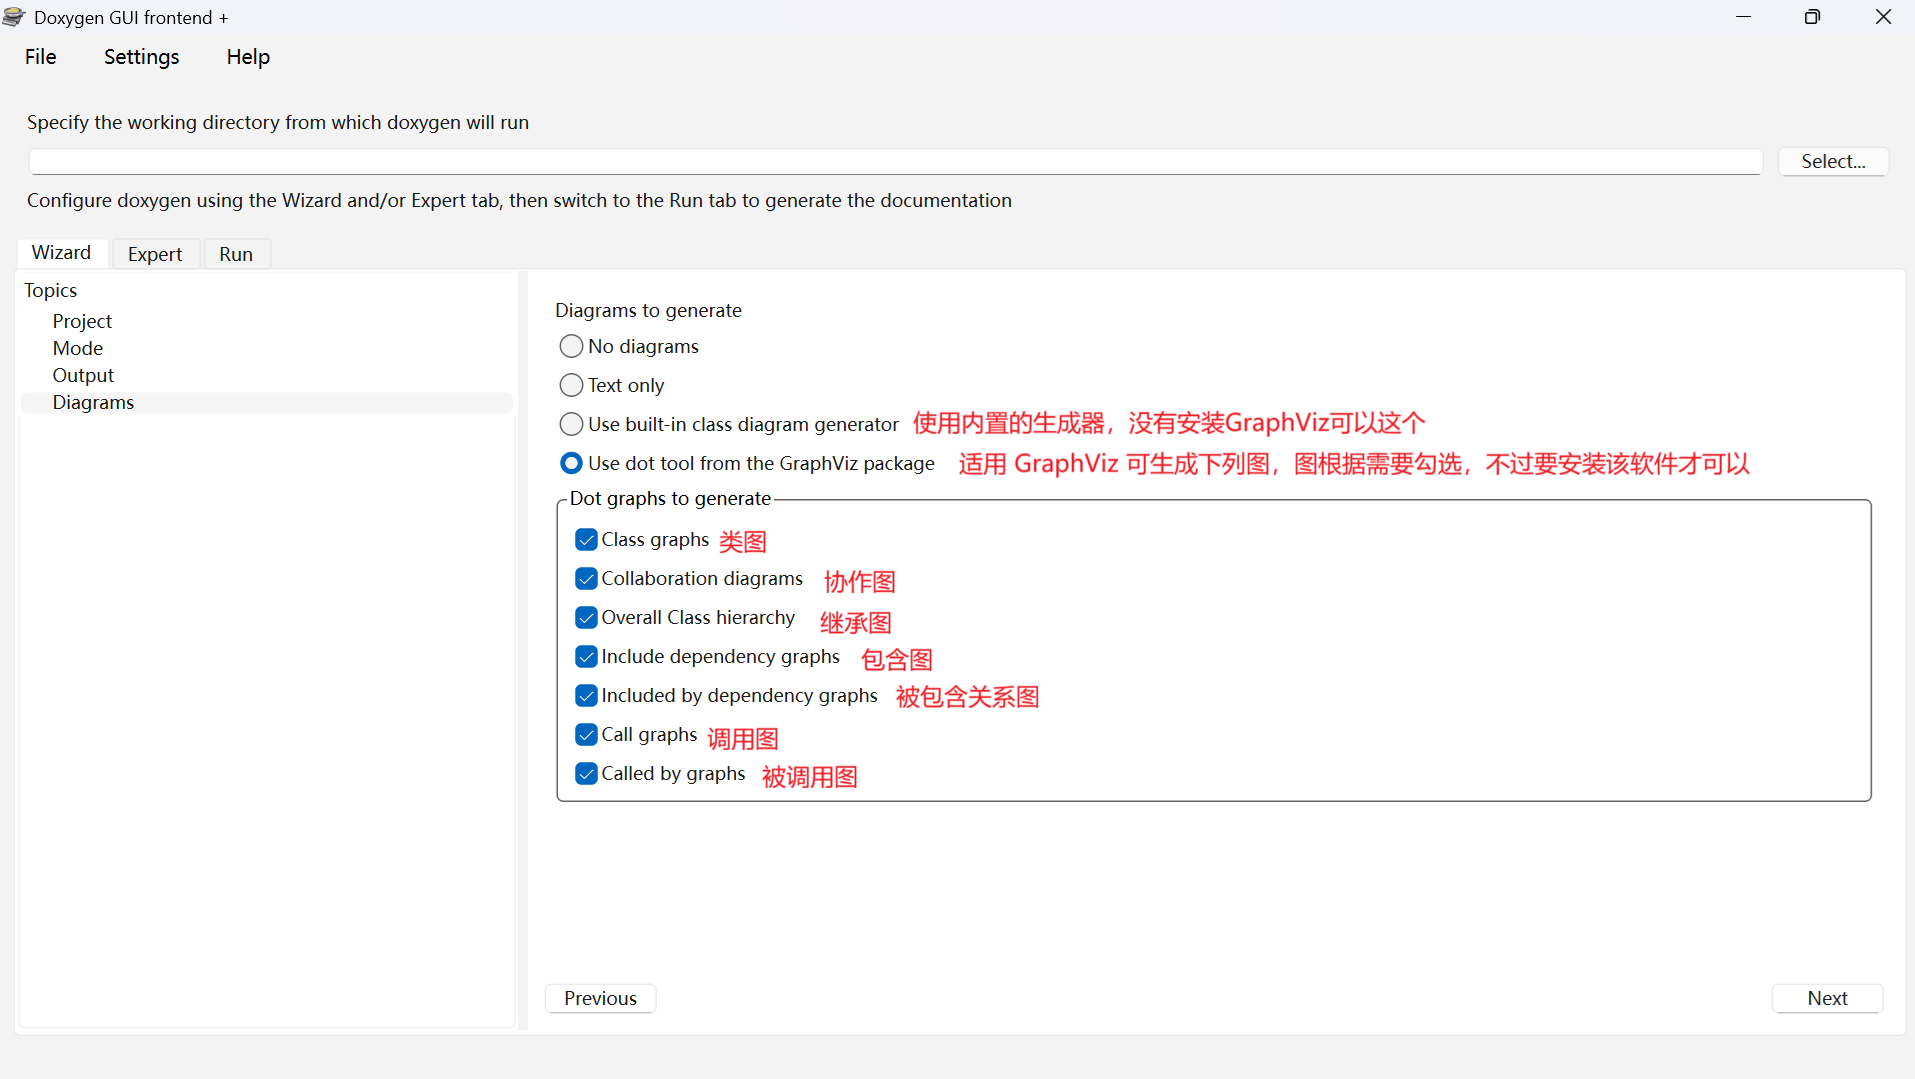Image resolution: width=1915 pixels, height=1079 pixels.
Task: Toggle the Called by graphs checkbox
Action: 586,774
